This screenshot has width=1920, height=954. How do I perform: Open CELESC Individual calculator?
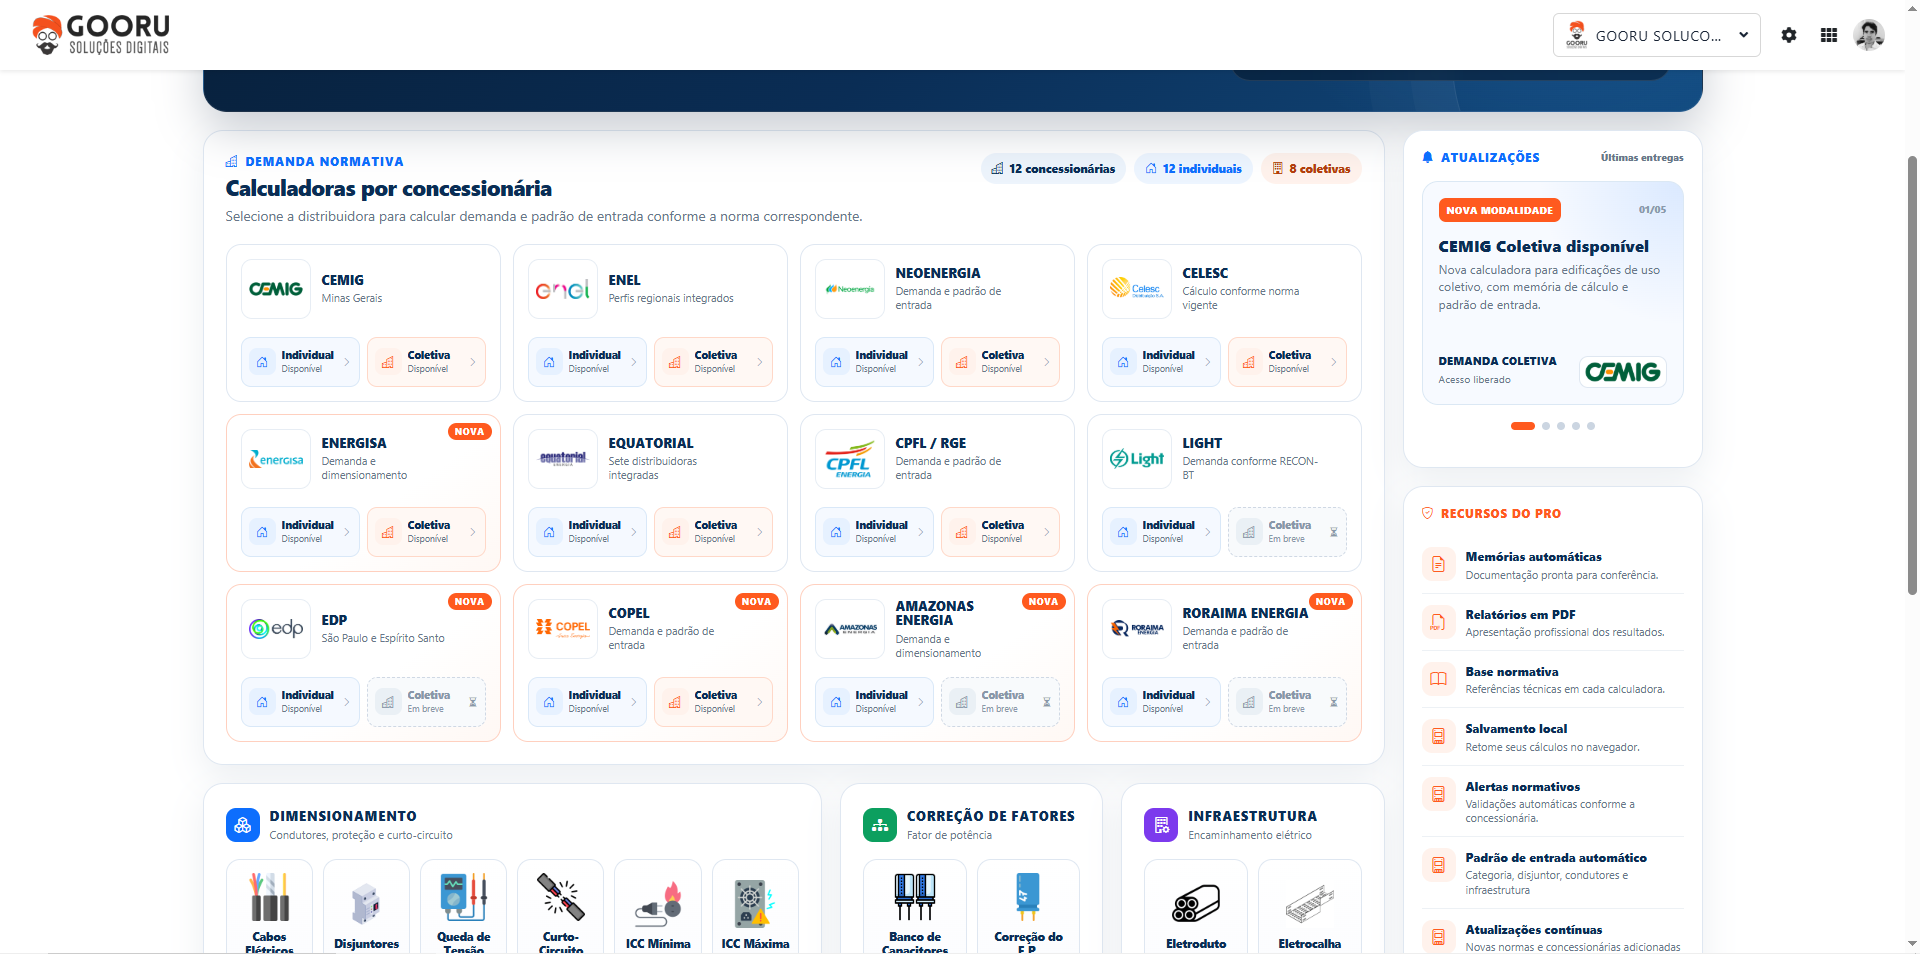tap(1161, 362)
